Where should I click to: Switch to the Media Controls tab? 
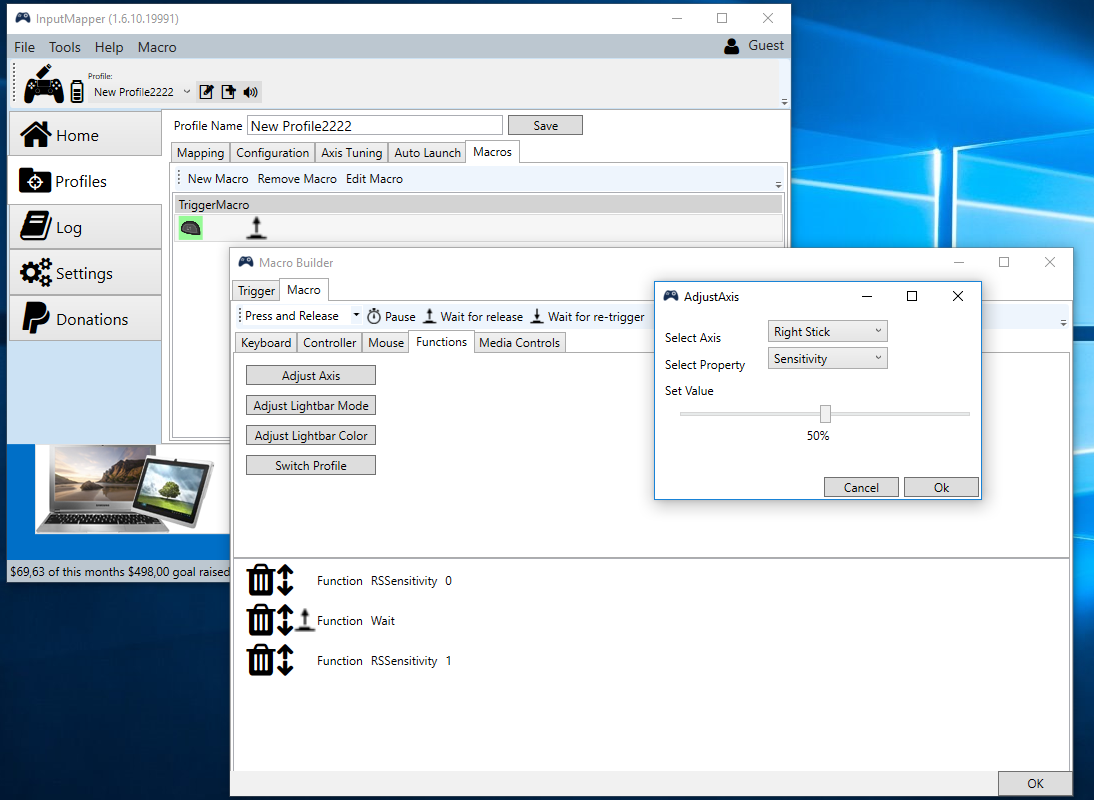coord(520,342)
